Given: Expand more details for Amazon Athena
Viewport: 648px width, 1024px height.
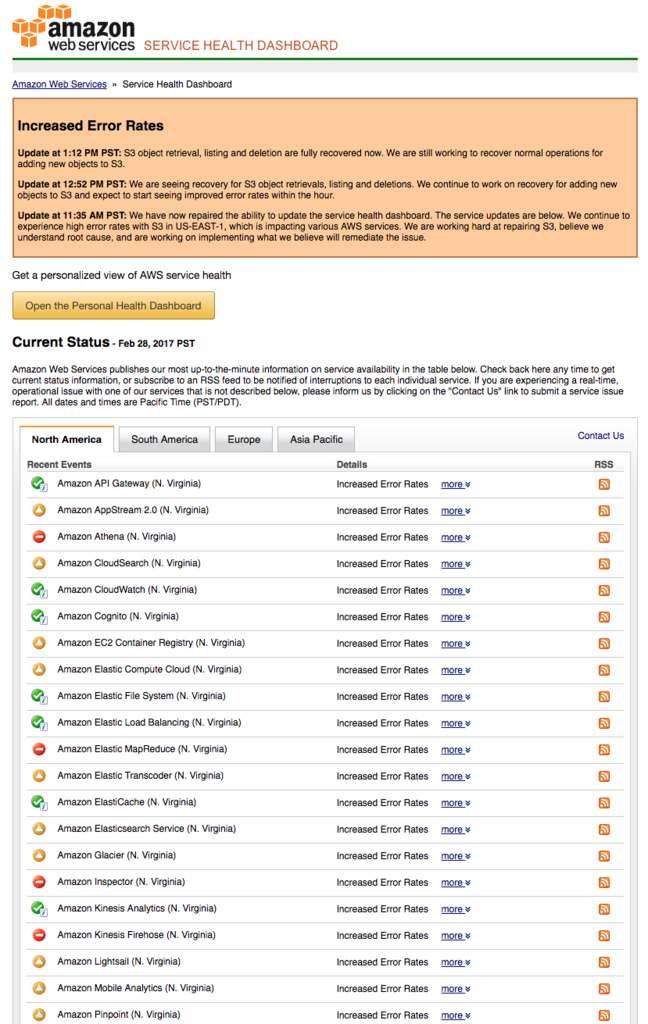Looking at the screenshot, I should click(x=455, y=537).
